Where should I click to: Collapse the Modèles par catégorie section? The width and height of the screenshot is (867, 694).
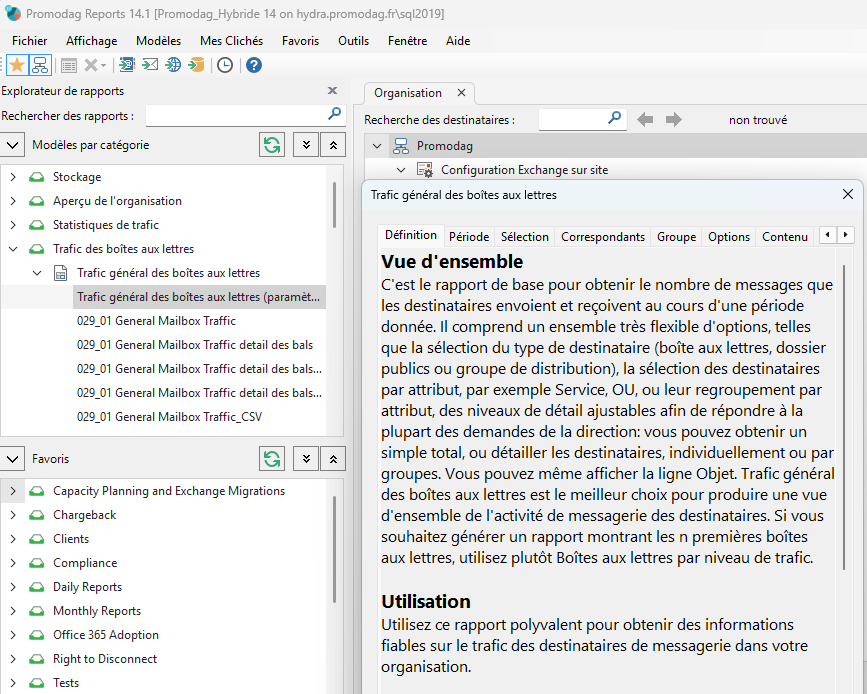(x=13, y=145)
